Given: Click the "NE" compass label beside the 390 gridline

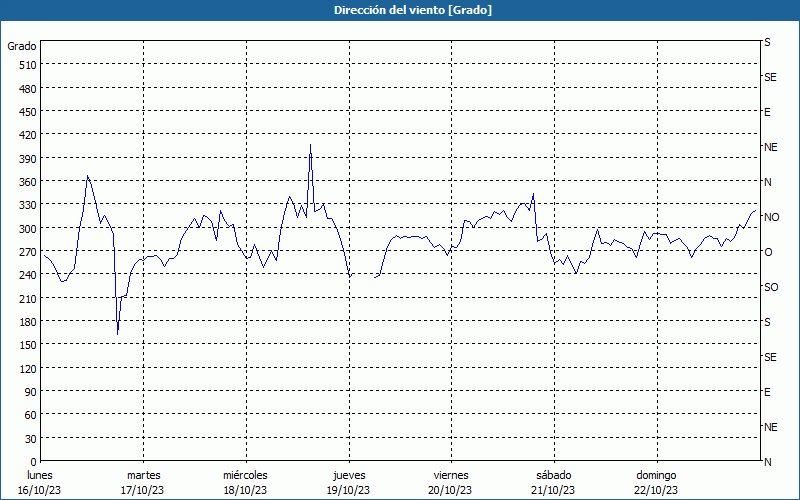Looking at the screenshot, I should tap(770, 147).
